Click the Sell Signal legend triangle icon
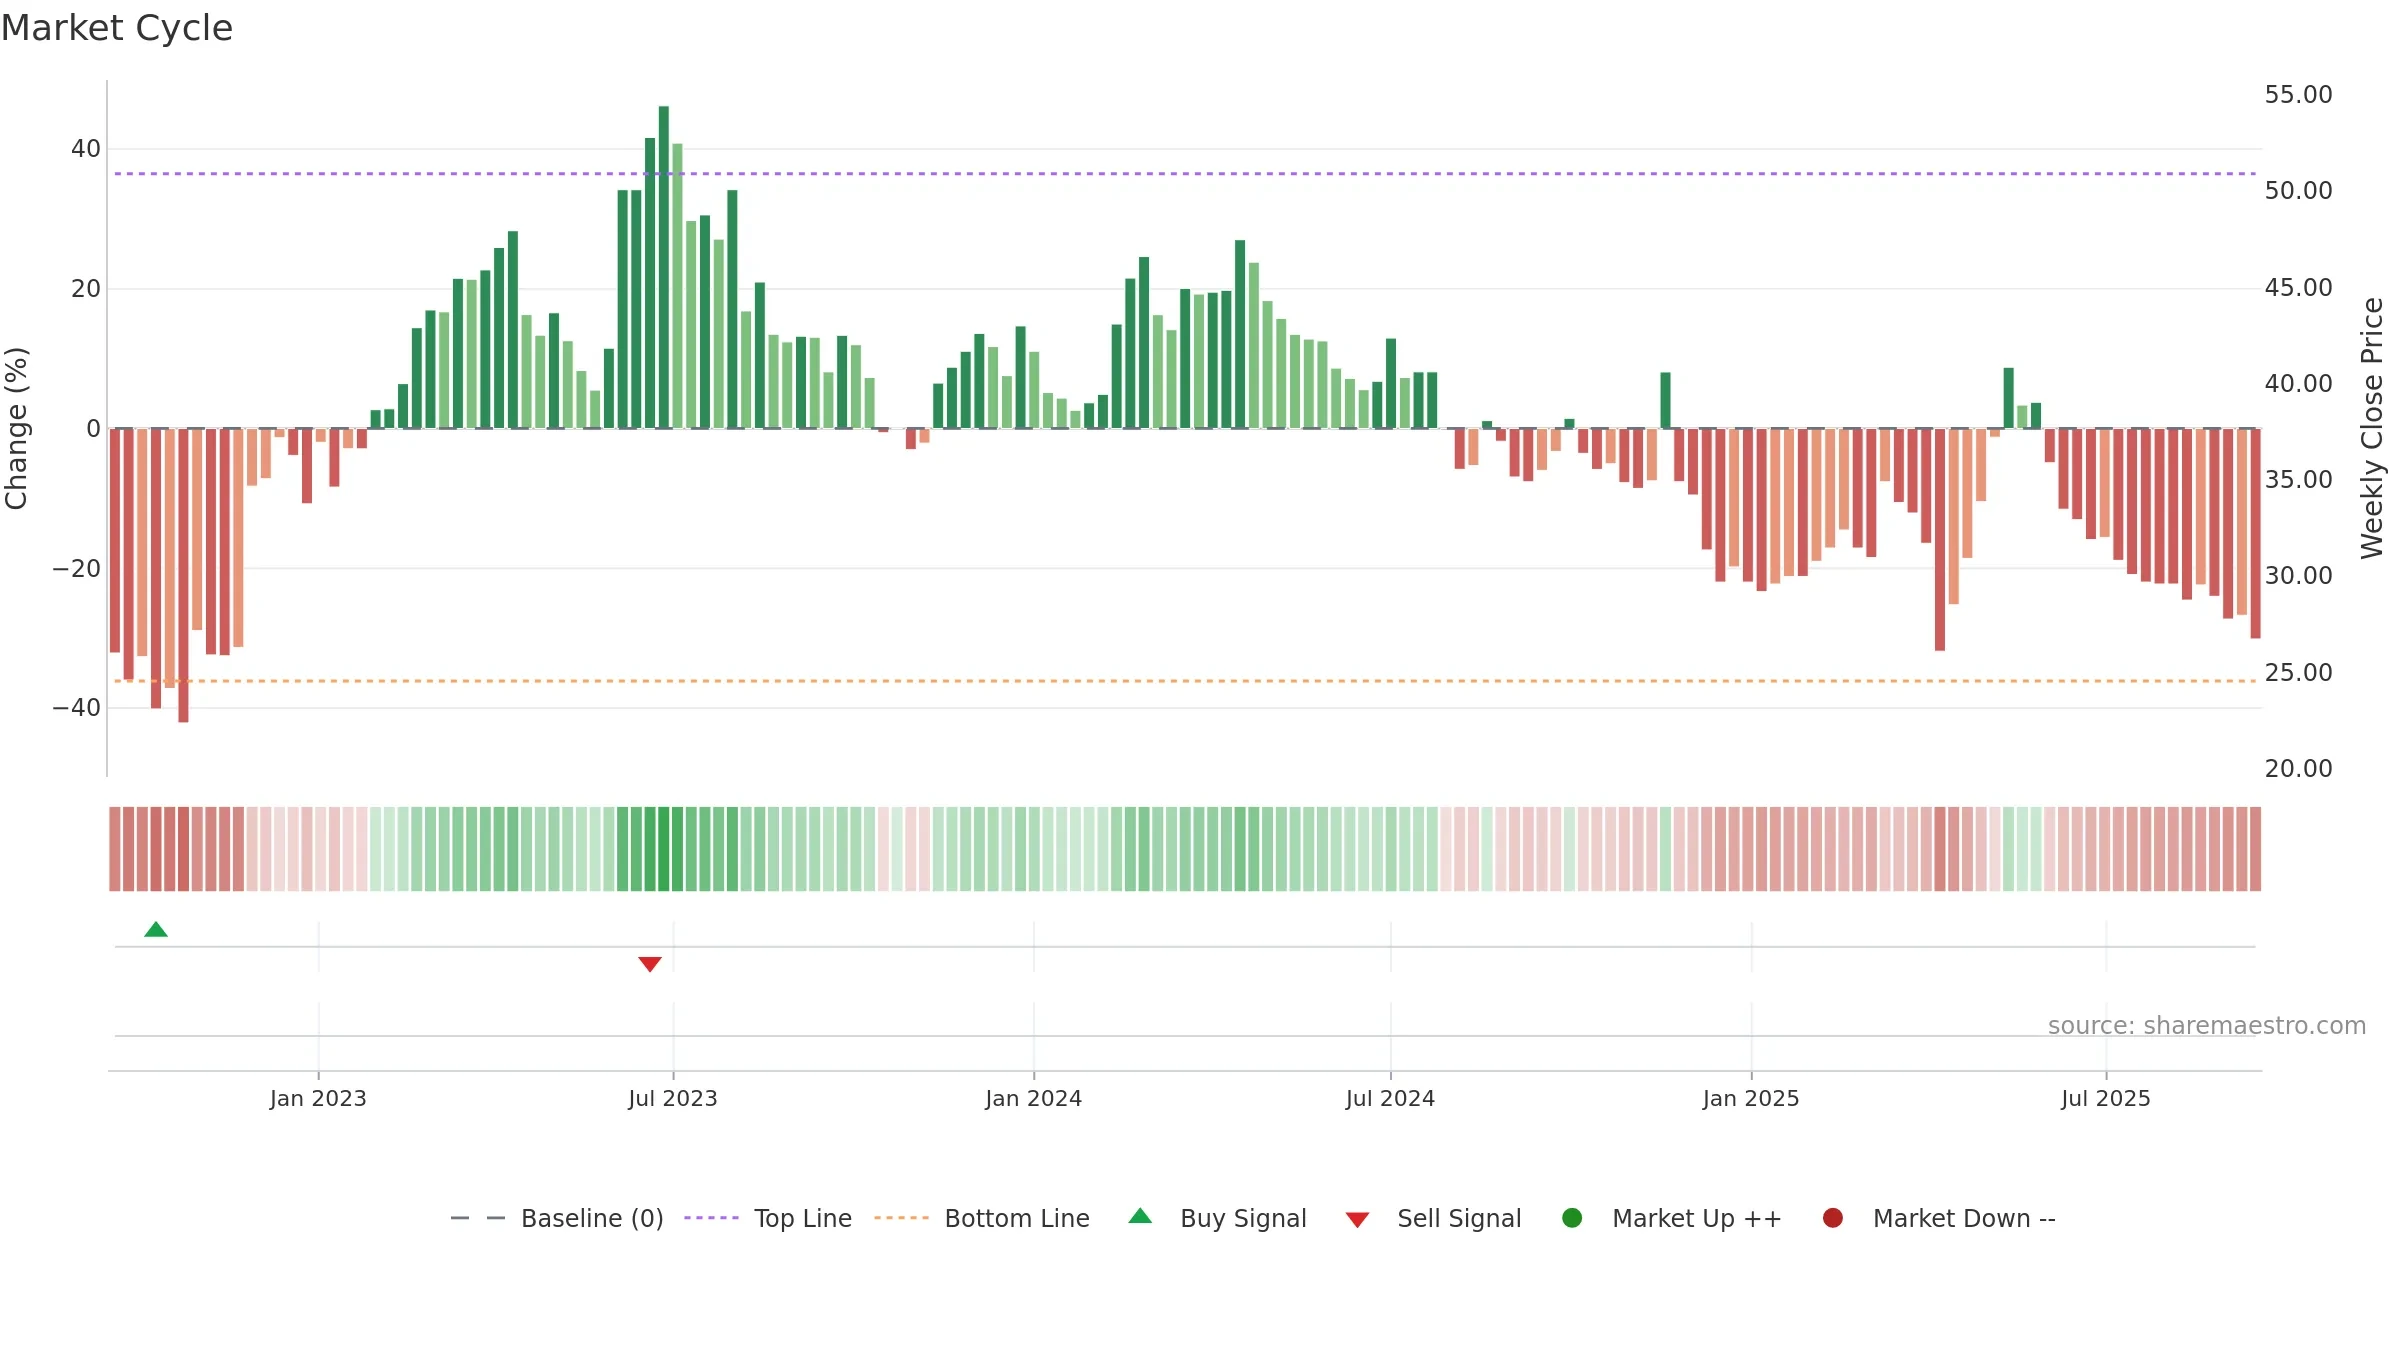Viewport: 2400px width, 1350px height. [1357, 1220]
